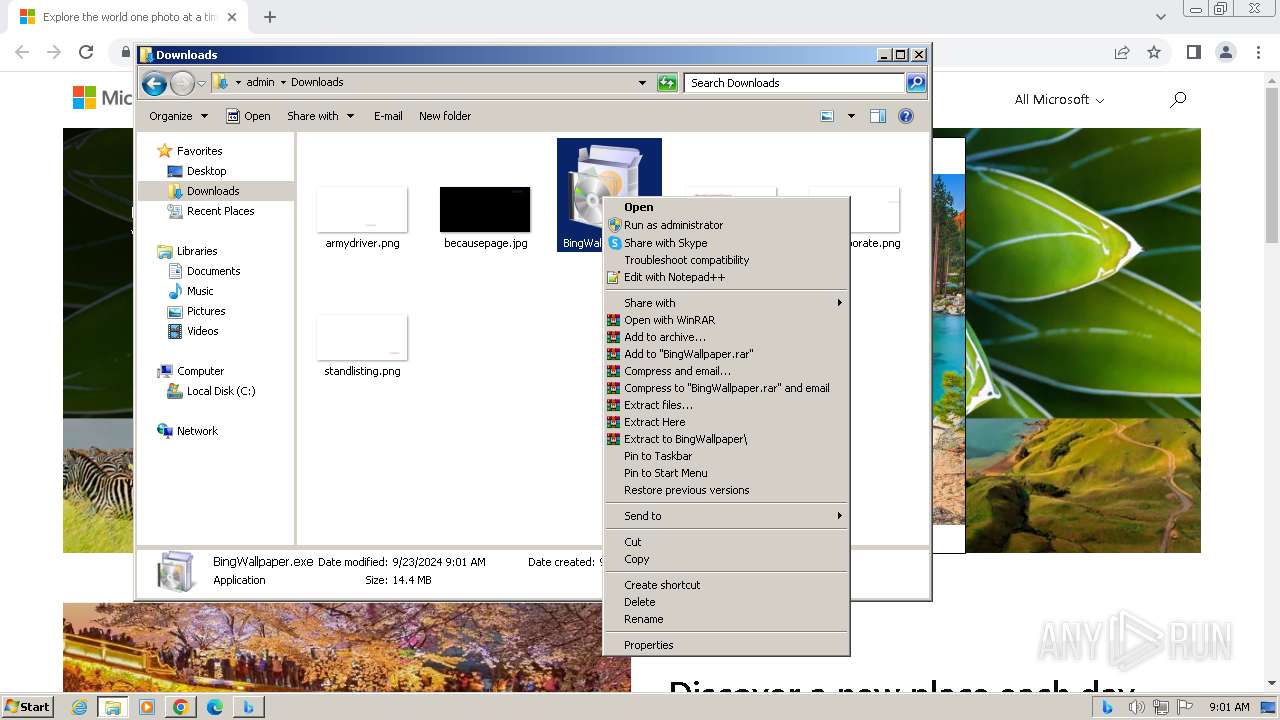Choose Add to "BingWallpaper.rar"
This screenshot has width=1280, height=720.
727,354
